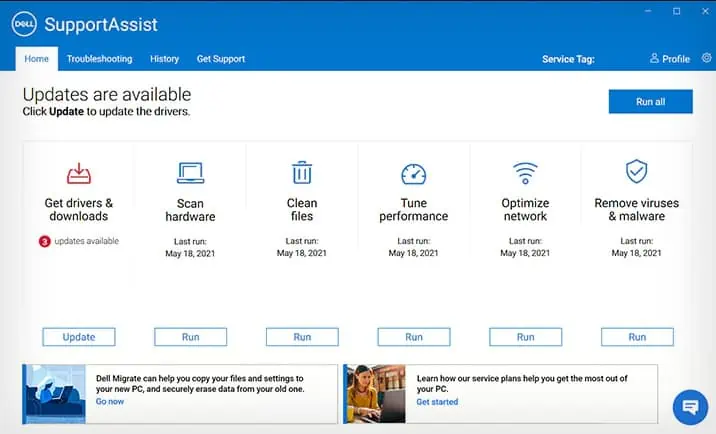This screenshot has height=434, width=716.
Task: Follow the Go now link
Action: tap(110, 401)
